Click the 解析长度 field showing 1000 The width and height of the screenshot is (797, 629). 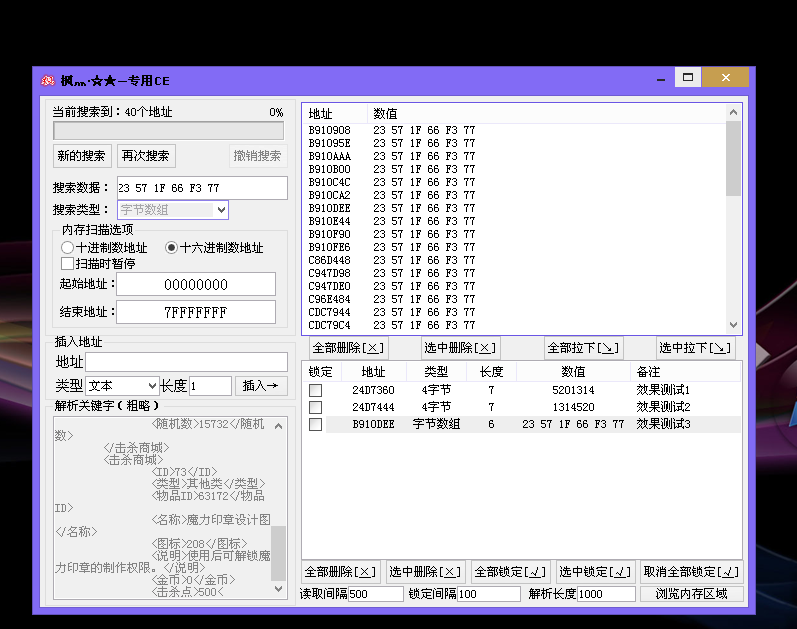606,594
